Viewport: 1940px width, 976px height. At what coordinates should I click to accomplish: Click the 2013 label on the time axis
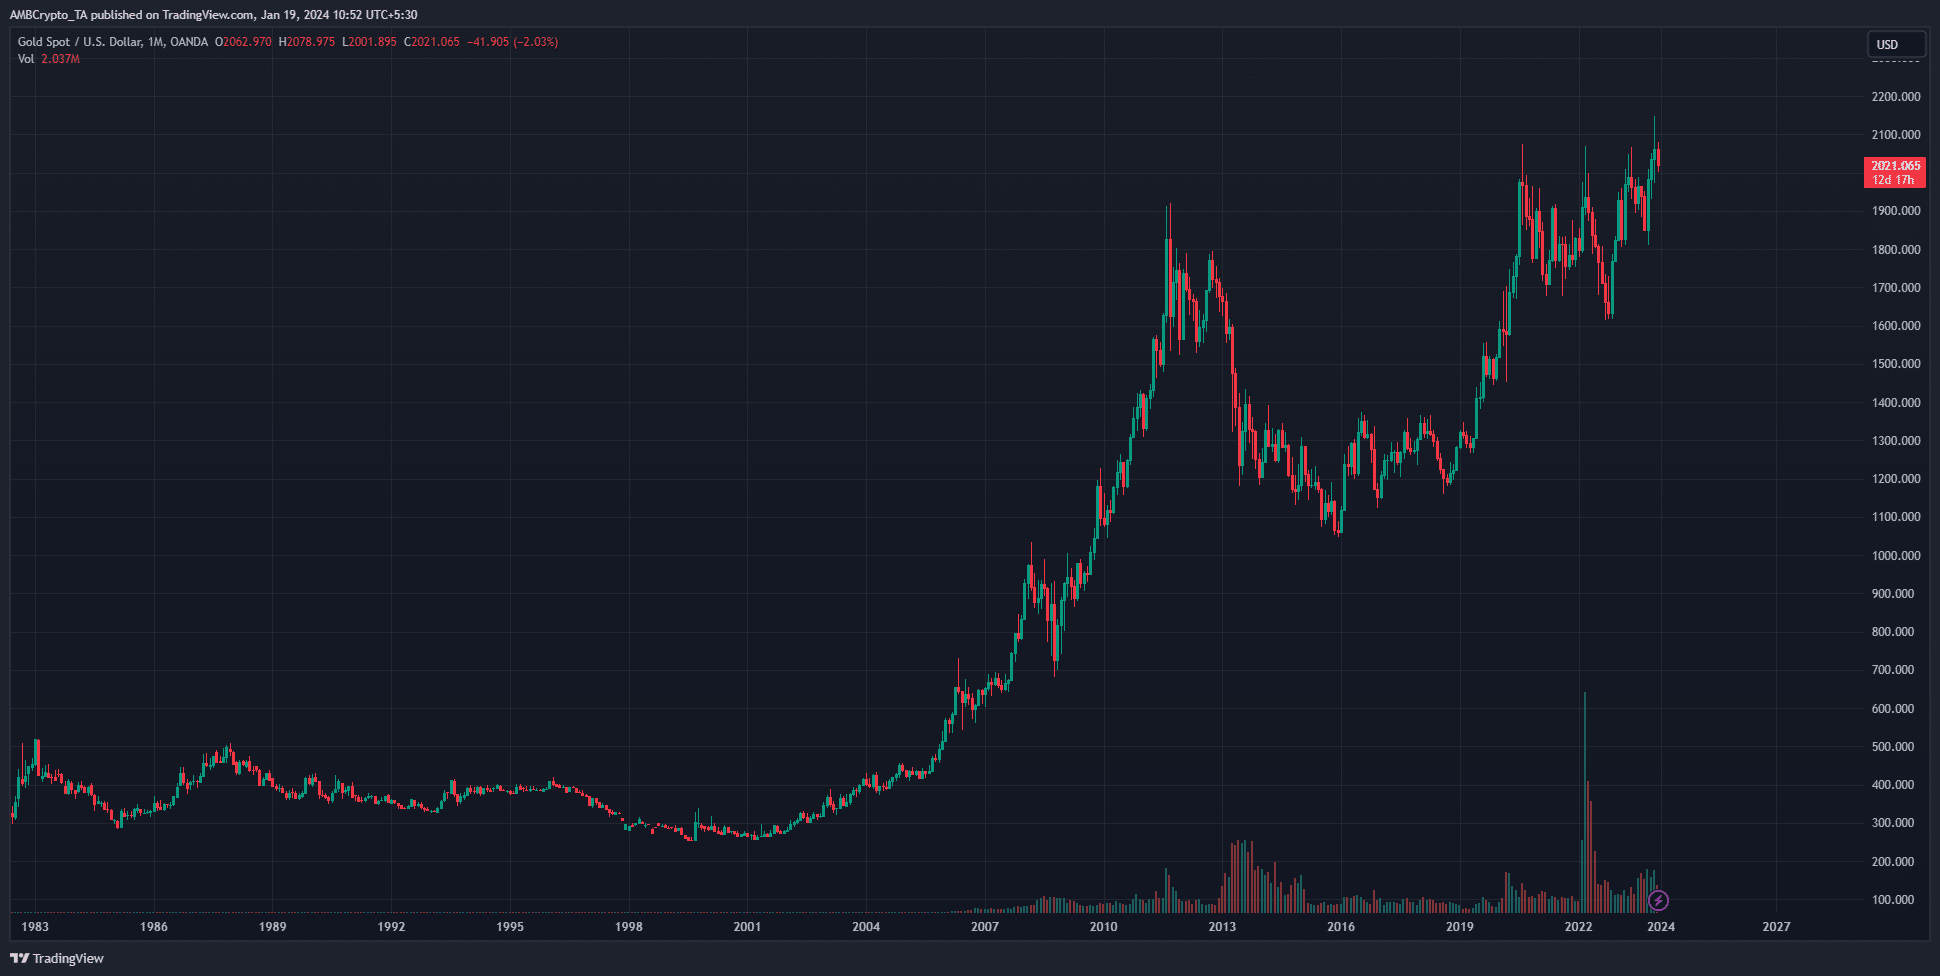1222,927
